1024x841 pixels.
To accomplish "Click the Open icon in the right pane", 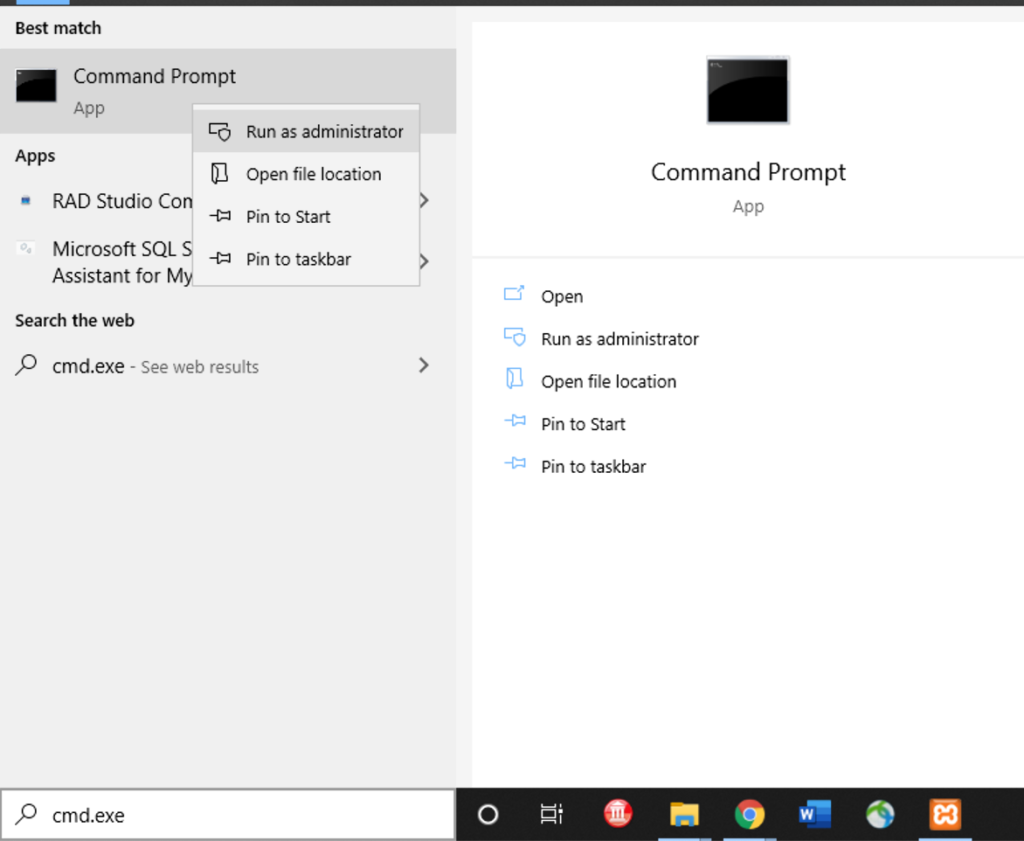I will pyautogui.click(x=514, y=294).
